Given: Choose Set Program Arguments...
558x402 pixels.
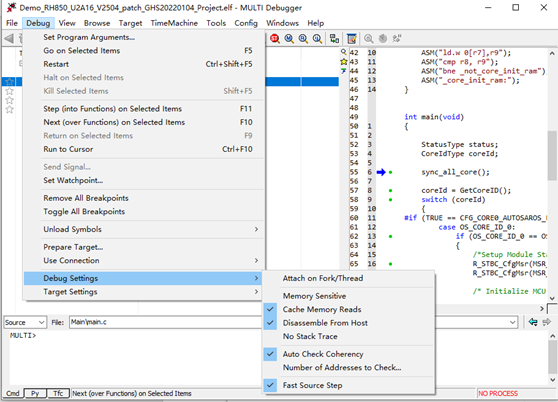Looking at the screenshot, I should [x=143, y=37].
